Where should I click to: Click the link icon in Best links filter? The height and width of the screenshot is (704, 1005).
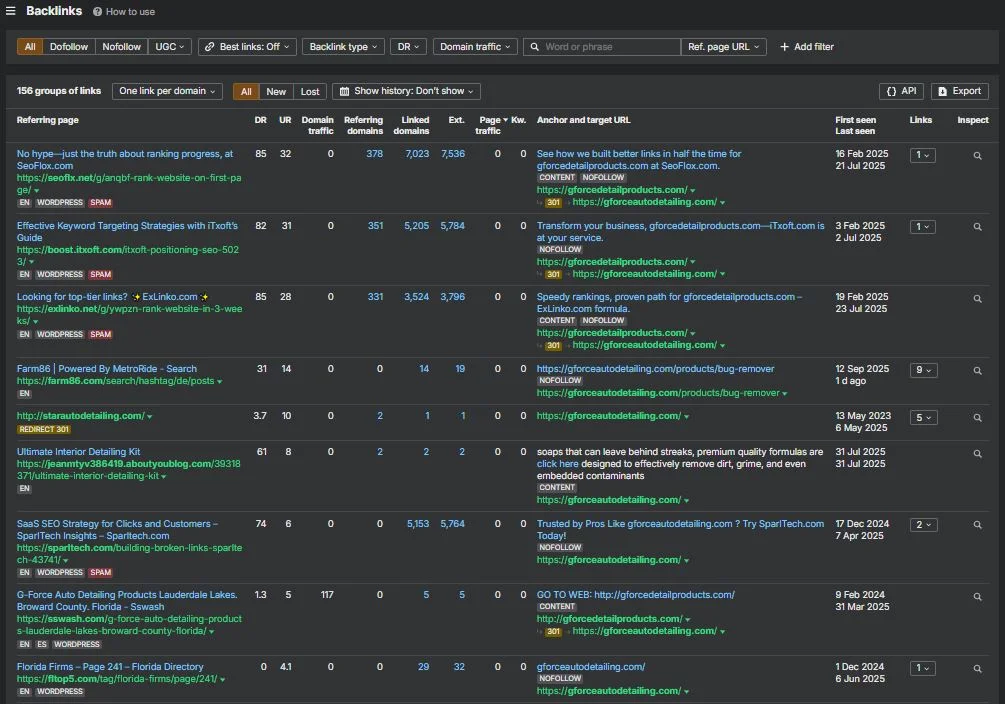point(210,47)
